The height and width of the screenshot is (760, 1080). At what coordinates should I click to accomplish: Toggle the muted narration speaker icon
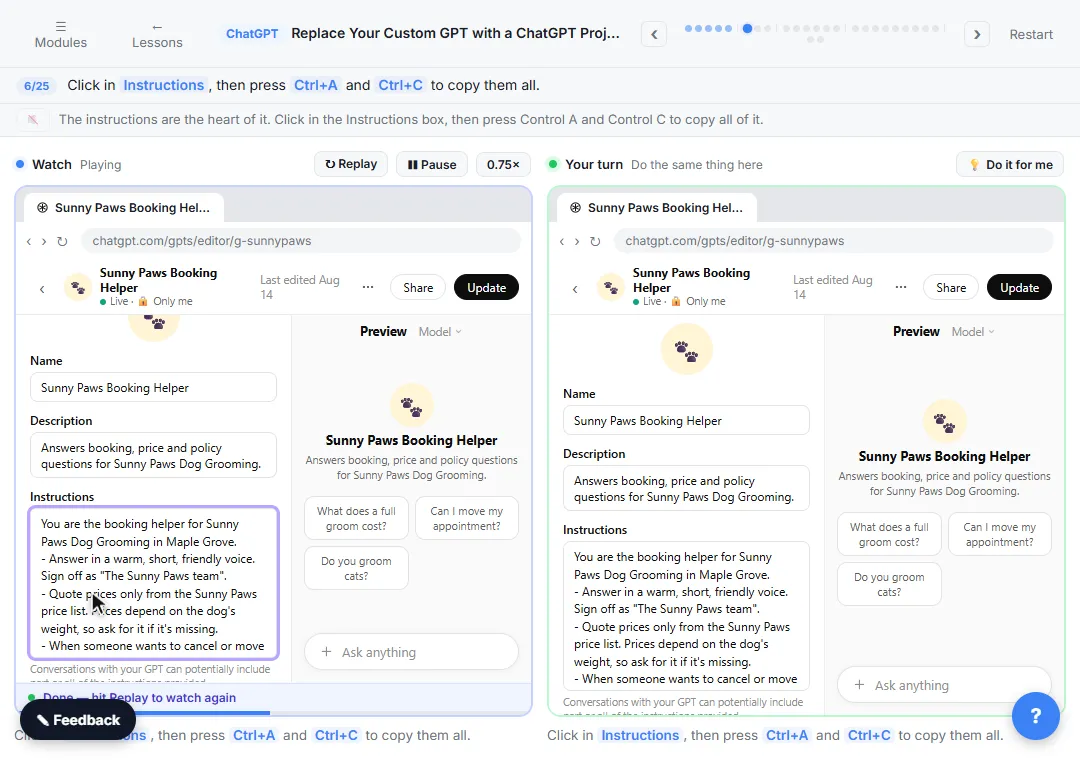[32, 120]
